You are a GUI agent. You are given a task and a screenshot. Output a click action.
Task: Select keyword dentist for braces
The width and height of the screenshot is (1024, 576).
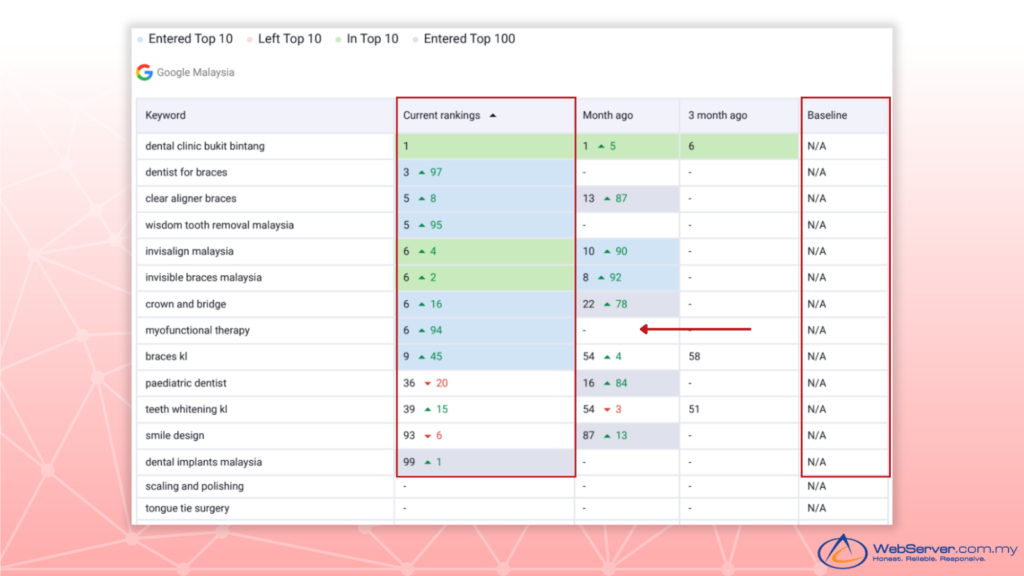(186, 172)
